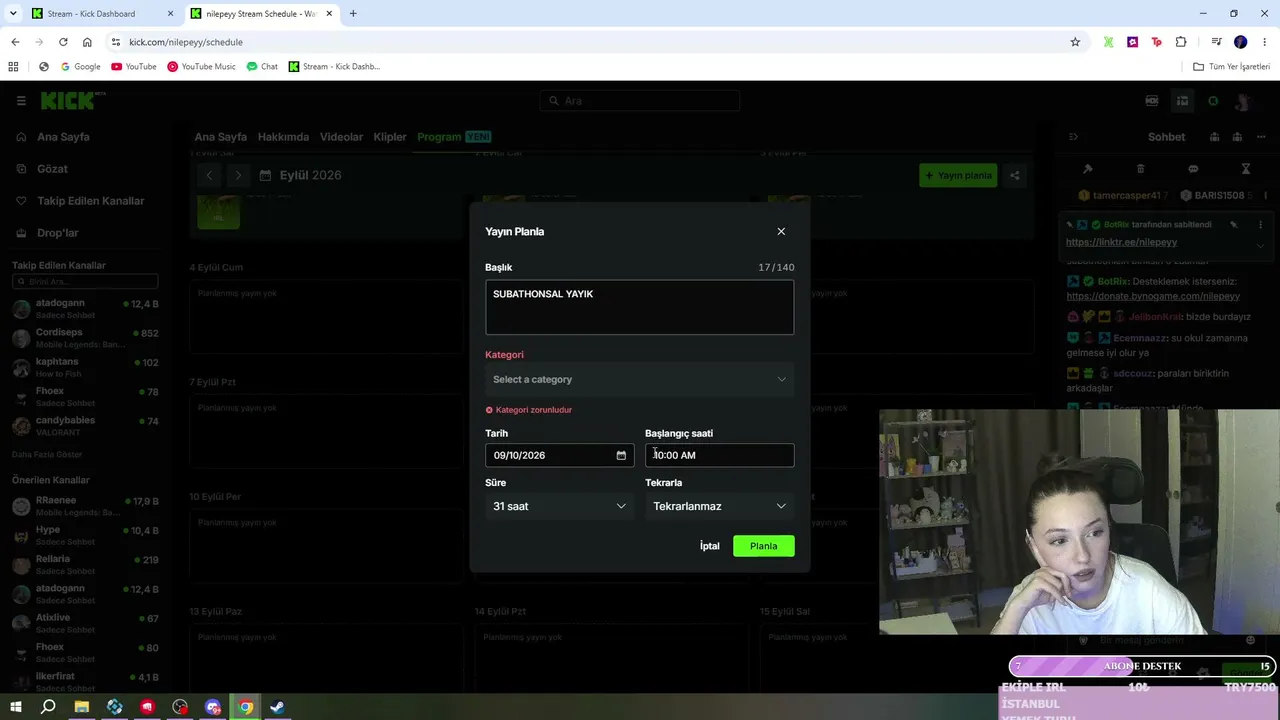Expand the pinned BotRix message chevron
The height and width of the screenshot is (720, 1280).
click(x=1260, y=245)
